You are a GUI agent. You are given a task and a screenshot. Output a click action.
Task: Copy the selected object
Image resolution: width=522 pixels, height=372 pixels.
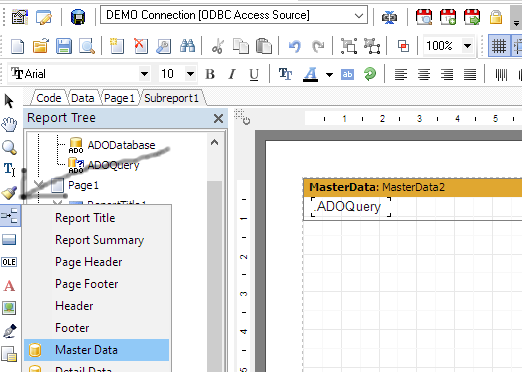click(x=241, y=46)
